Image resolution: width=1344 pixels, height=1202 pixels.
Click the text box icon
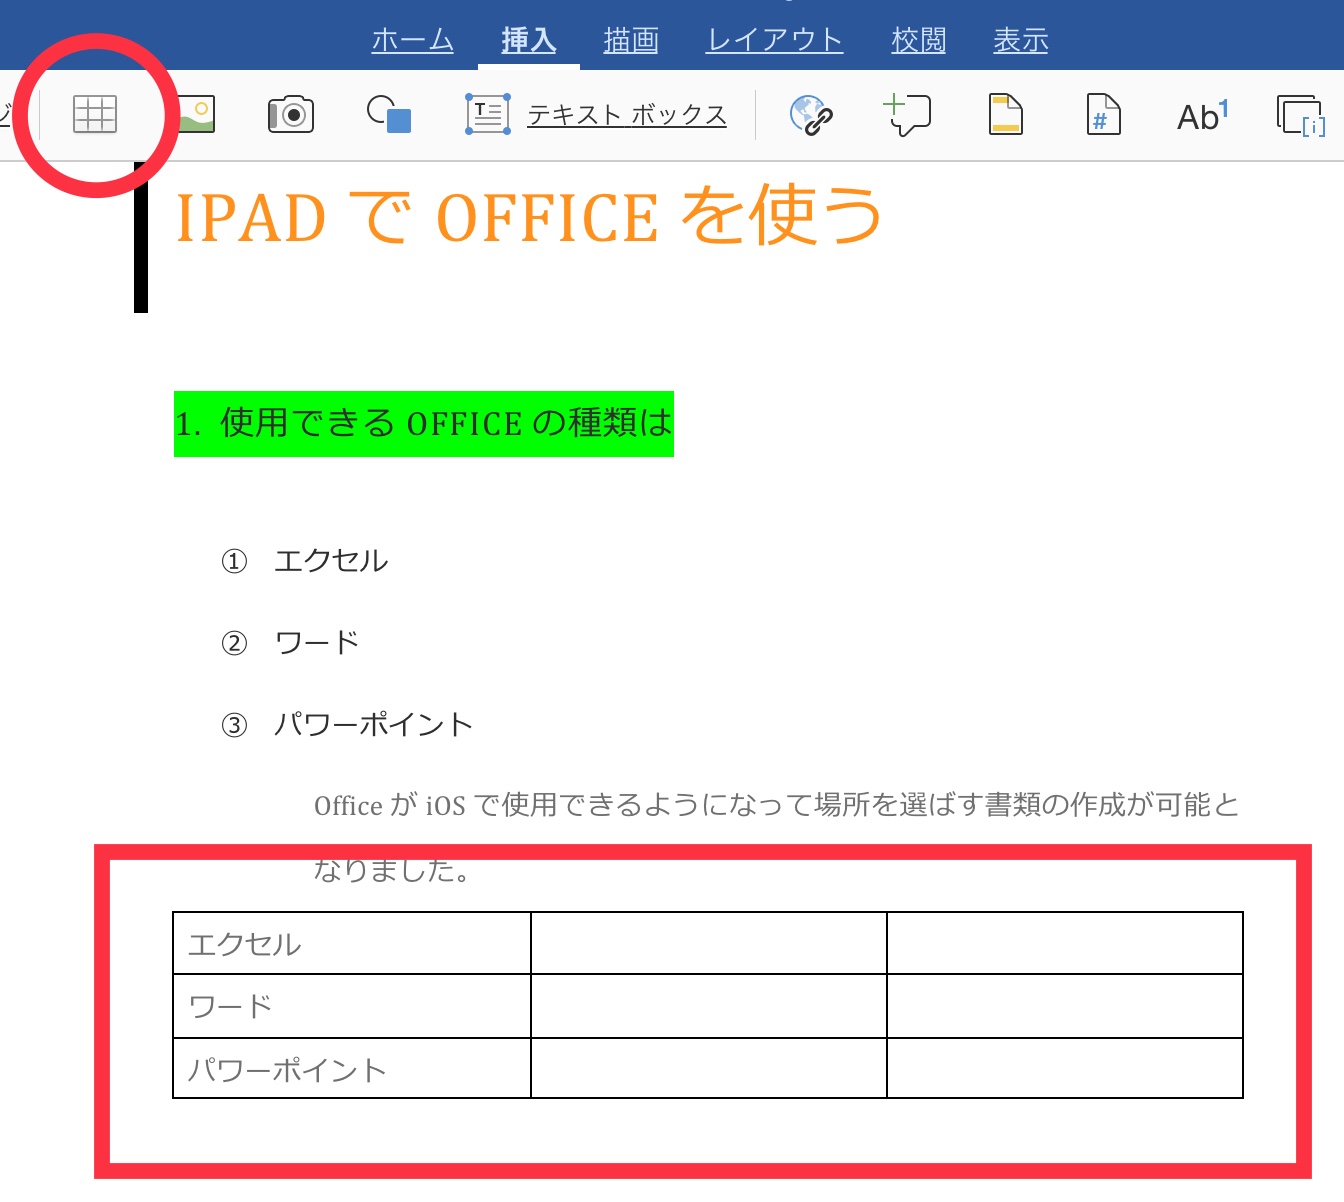(488, 114)
